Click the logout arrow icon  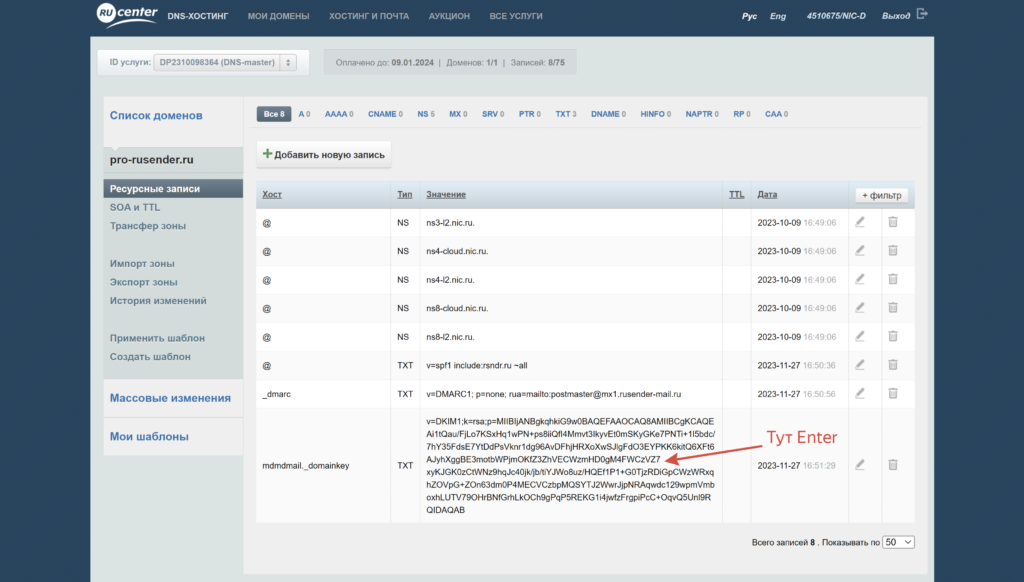tap(921, 14)
